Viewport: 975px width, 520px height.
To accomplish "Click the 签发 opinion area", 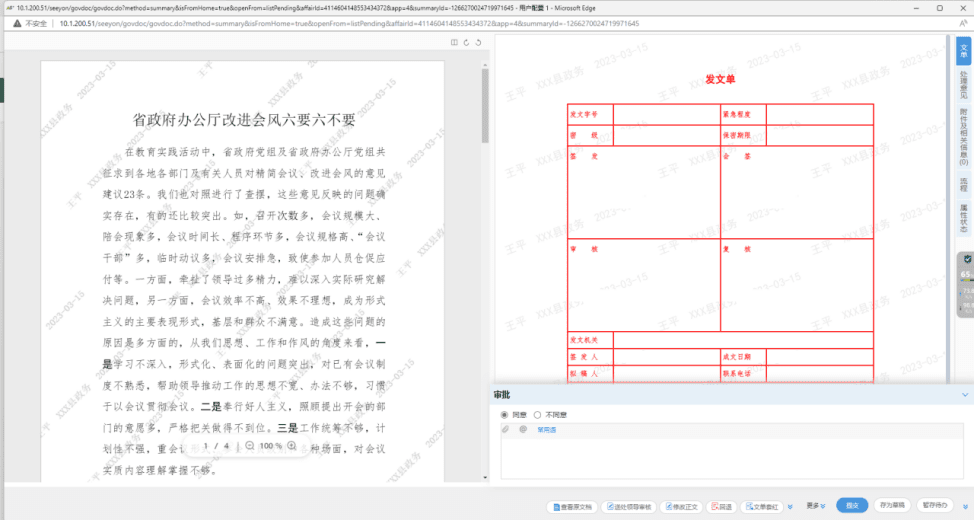I will (644, 192).
